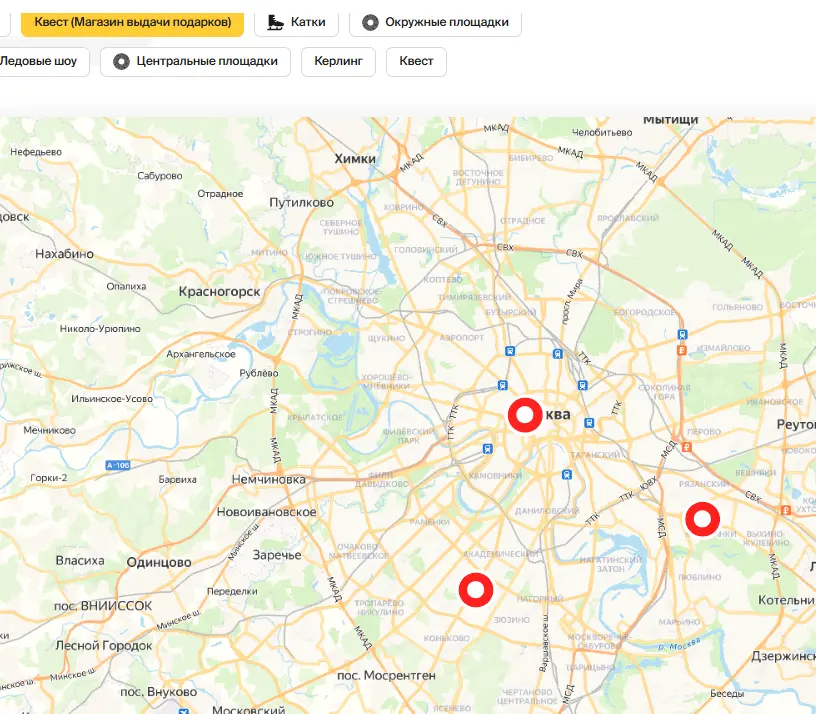This screenshot has height=714, width=816.
Task: Click the Заречье label on map
Action: coord(277,555)
